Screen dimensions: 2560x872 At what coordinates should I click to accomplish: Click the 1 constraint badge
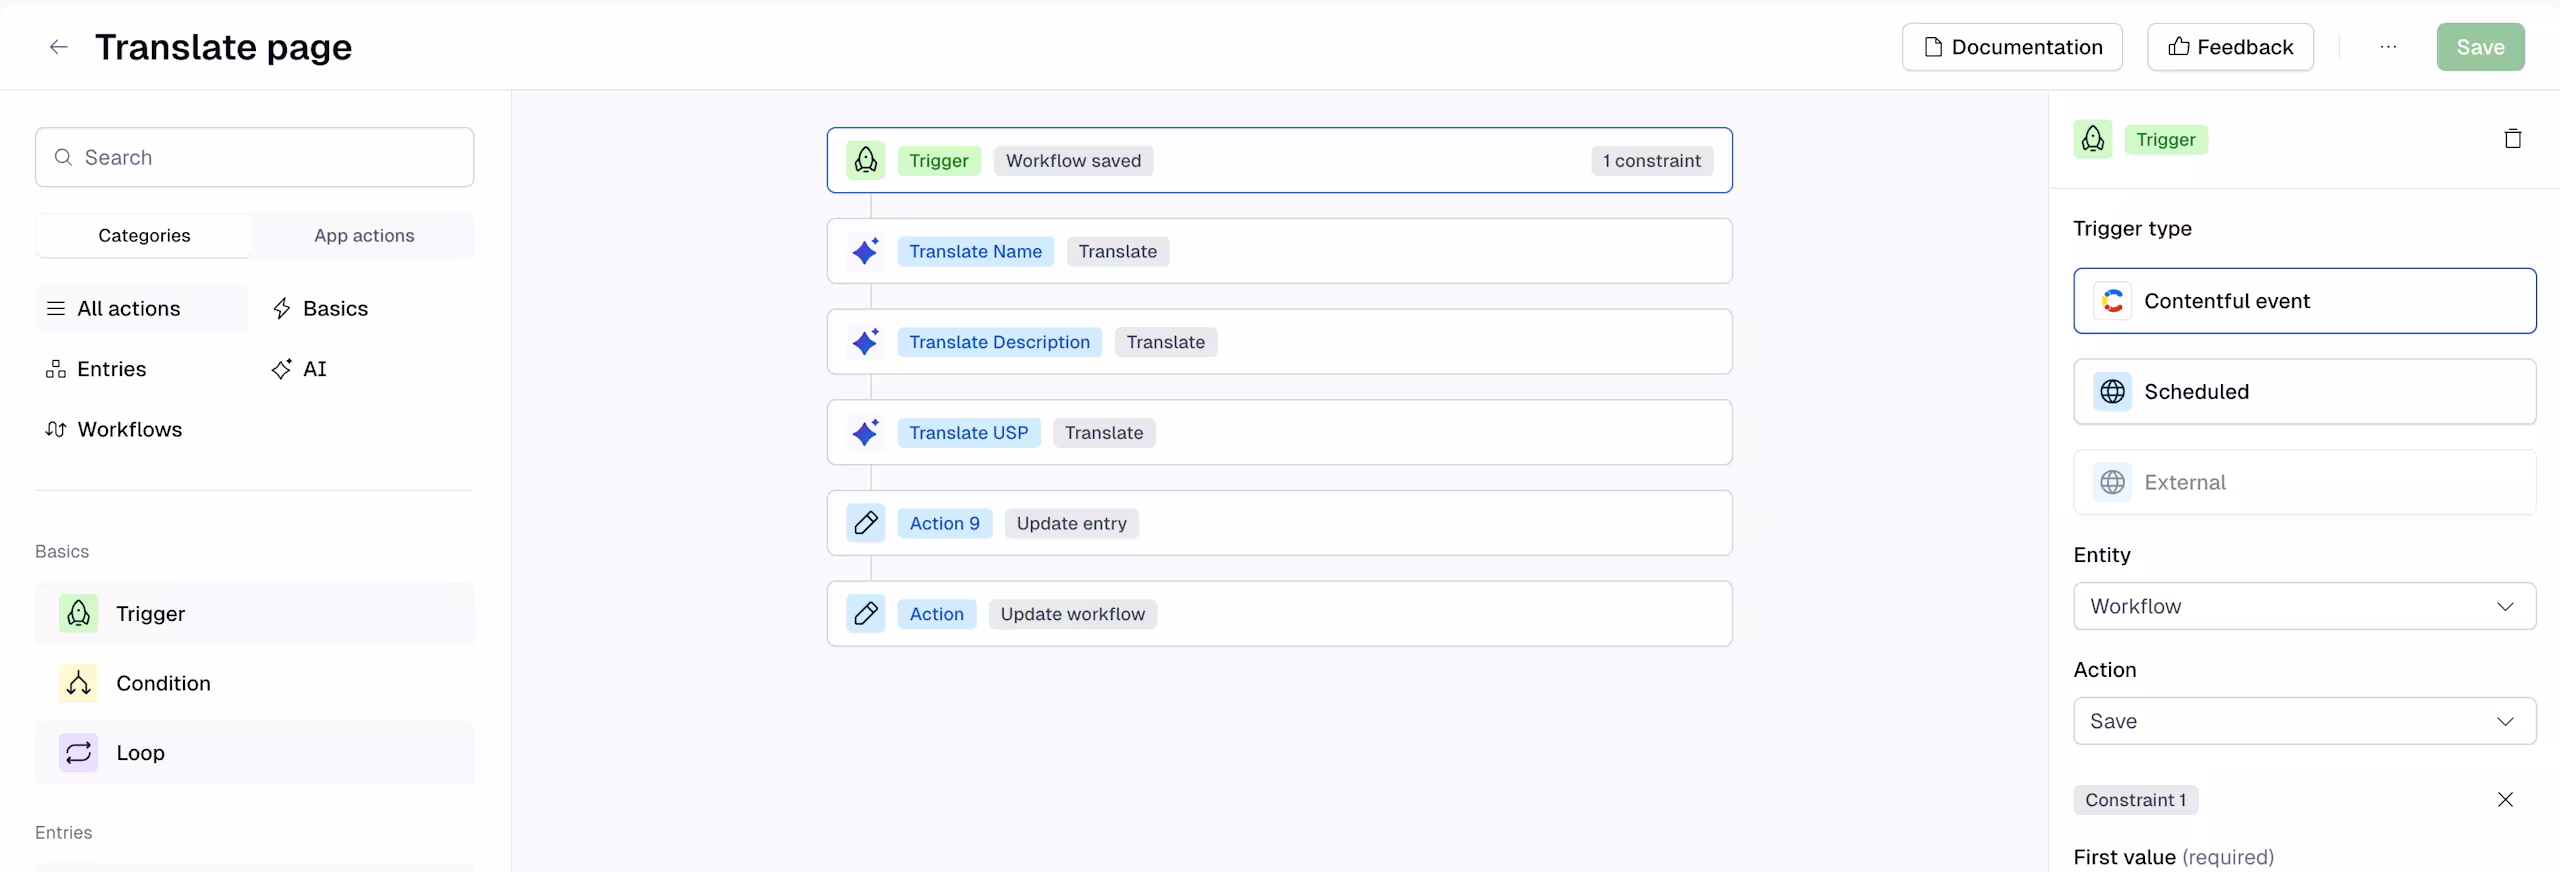(x=1651, y=160)
